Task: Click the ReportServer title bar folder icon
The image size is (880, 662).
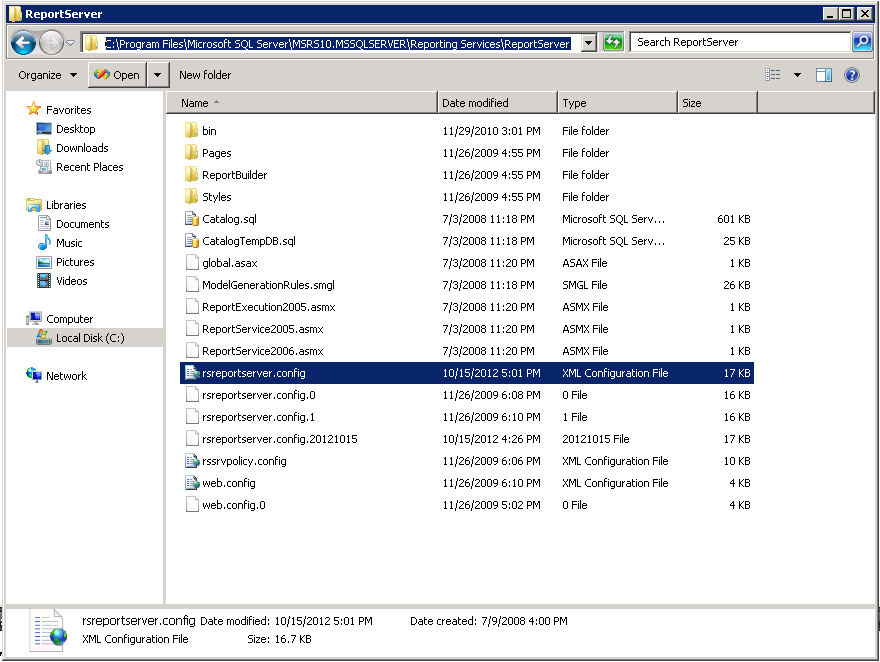Action: 15,14
